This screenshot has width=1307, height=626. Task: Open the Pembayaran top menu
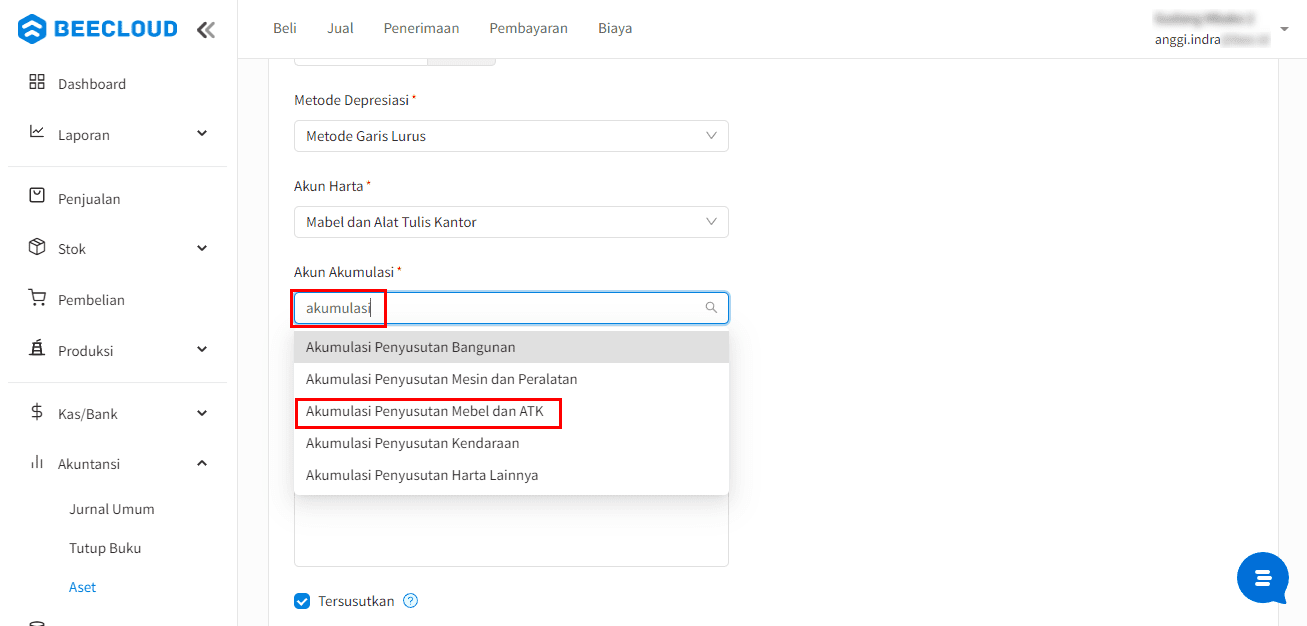(x=528, y=28)
